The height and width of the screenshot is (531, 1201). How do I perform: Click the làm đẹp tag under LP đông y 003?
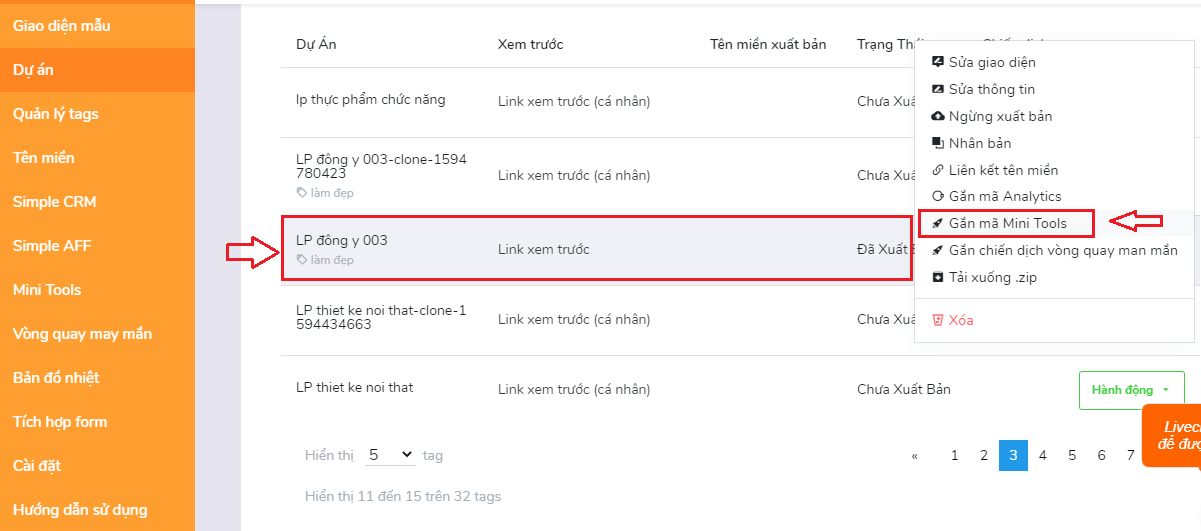click(x=325, y=260)
